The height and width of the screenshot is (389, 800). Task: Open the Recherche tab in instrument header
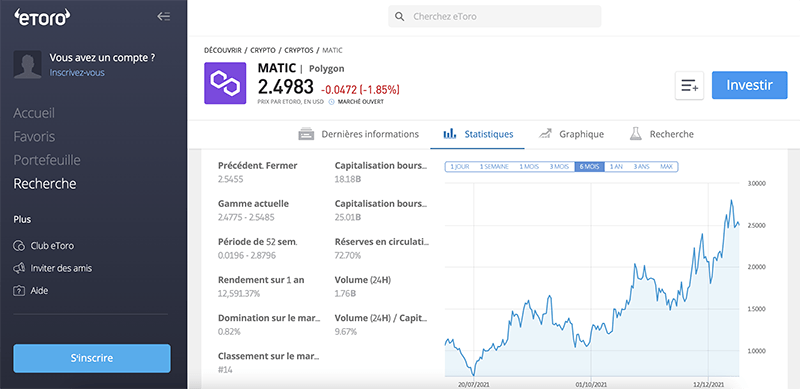[x=661, y=134]
